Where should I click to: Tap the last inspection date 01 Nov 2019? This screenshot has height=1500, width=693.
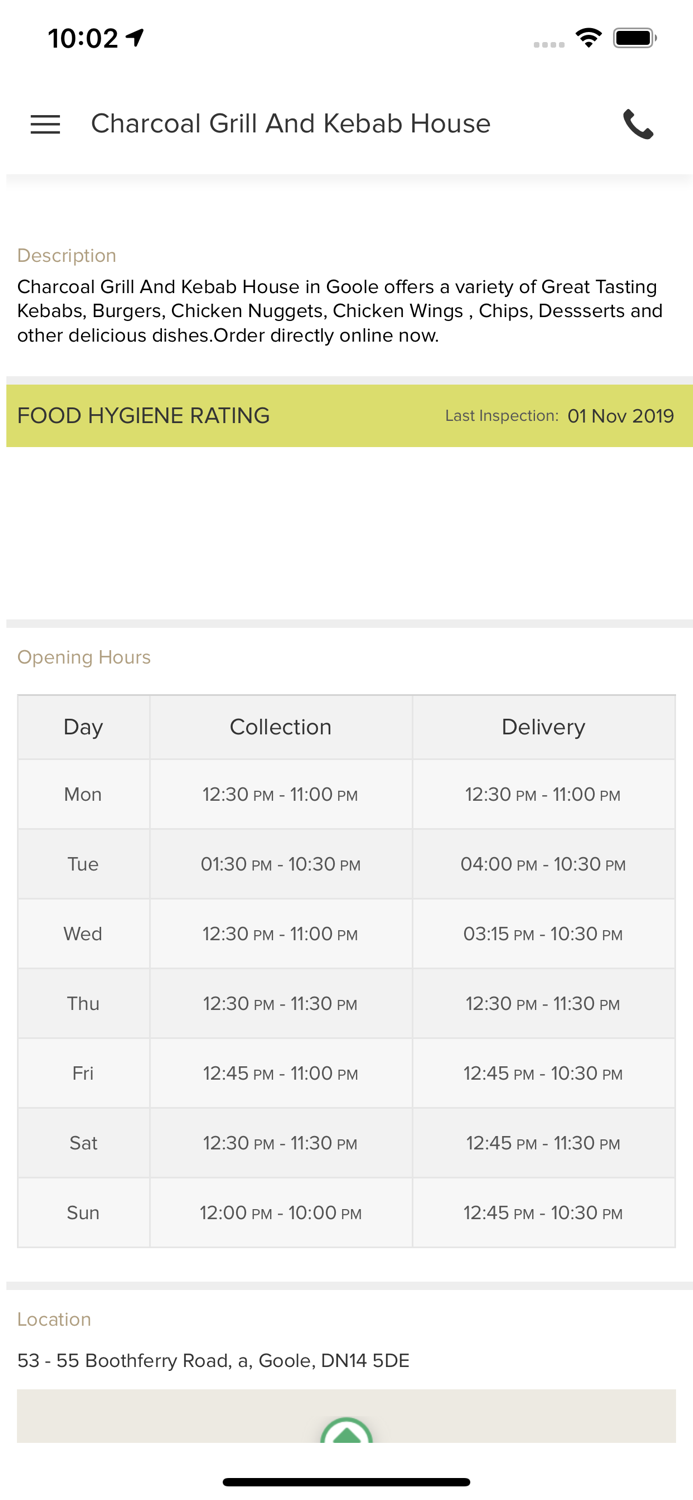pyautogui.click(x=620, y=416)
